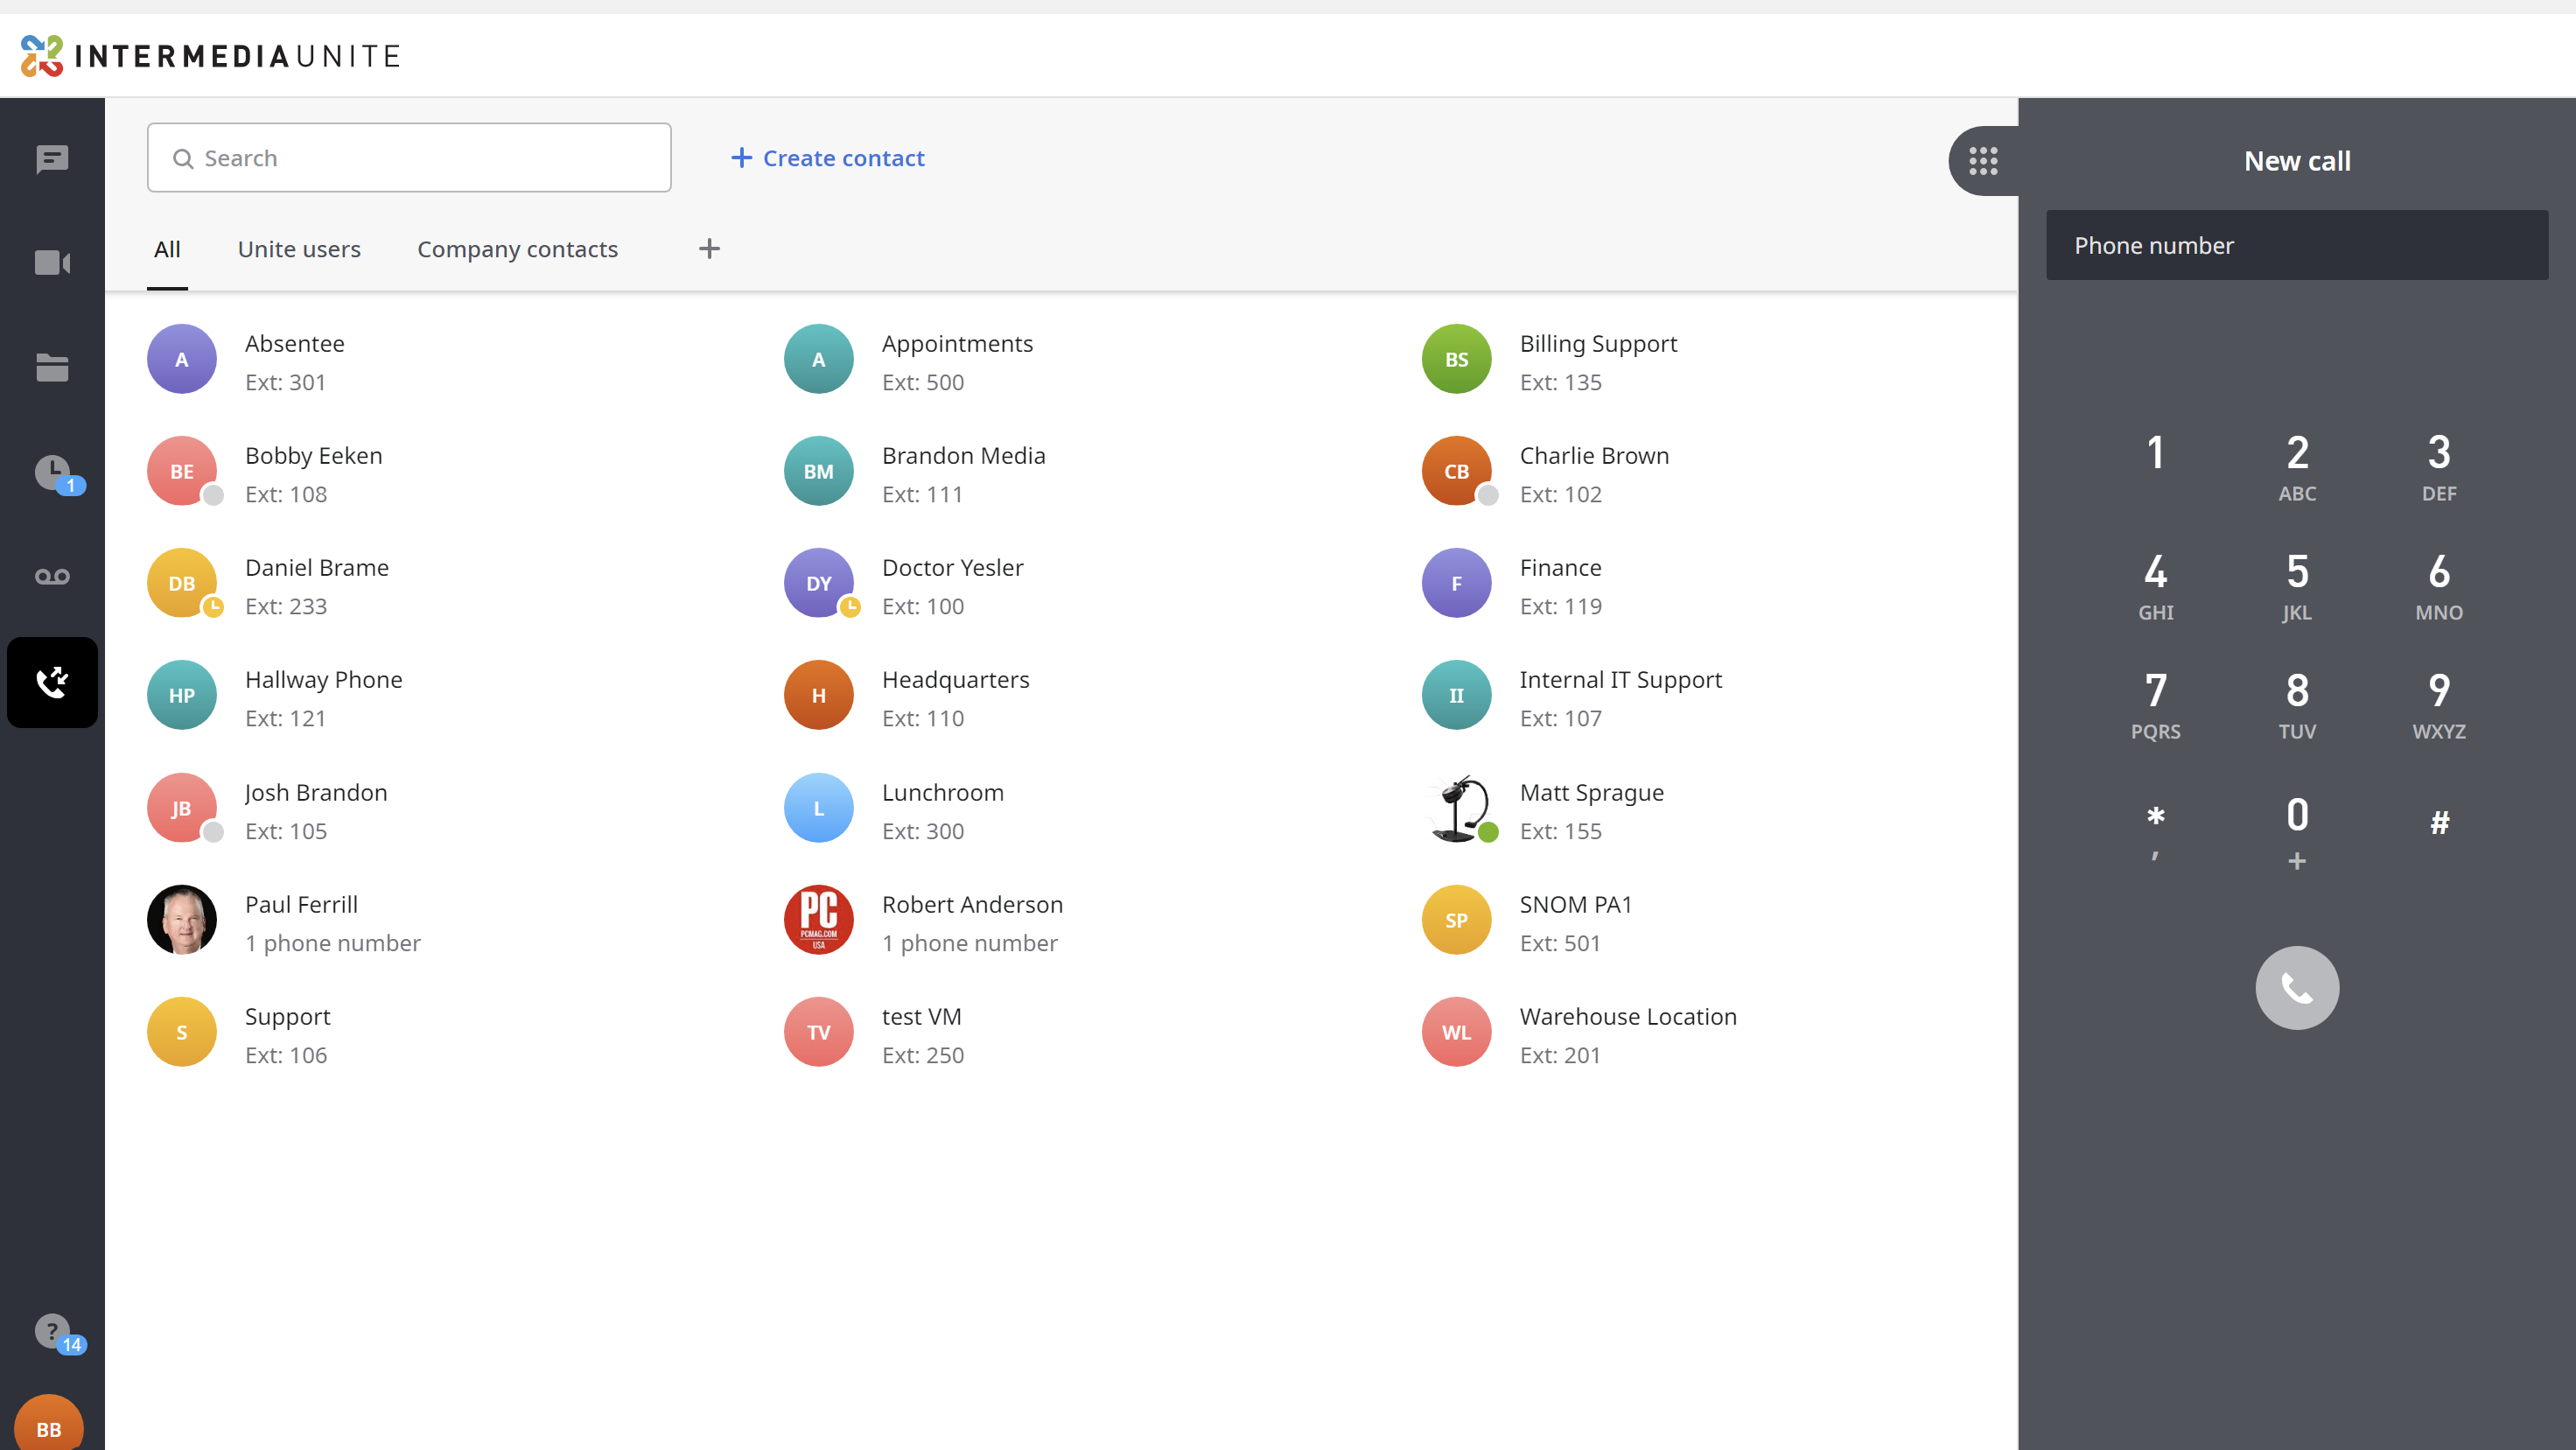Open the BB user profile avatar
This screenshot has height=1450, width=2576.
point(49,1425)
